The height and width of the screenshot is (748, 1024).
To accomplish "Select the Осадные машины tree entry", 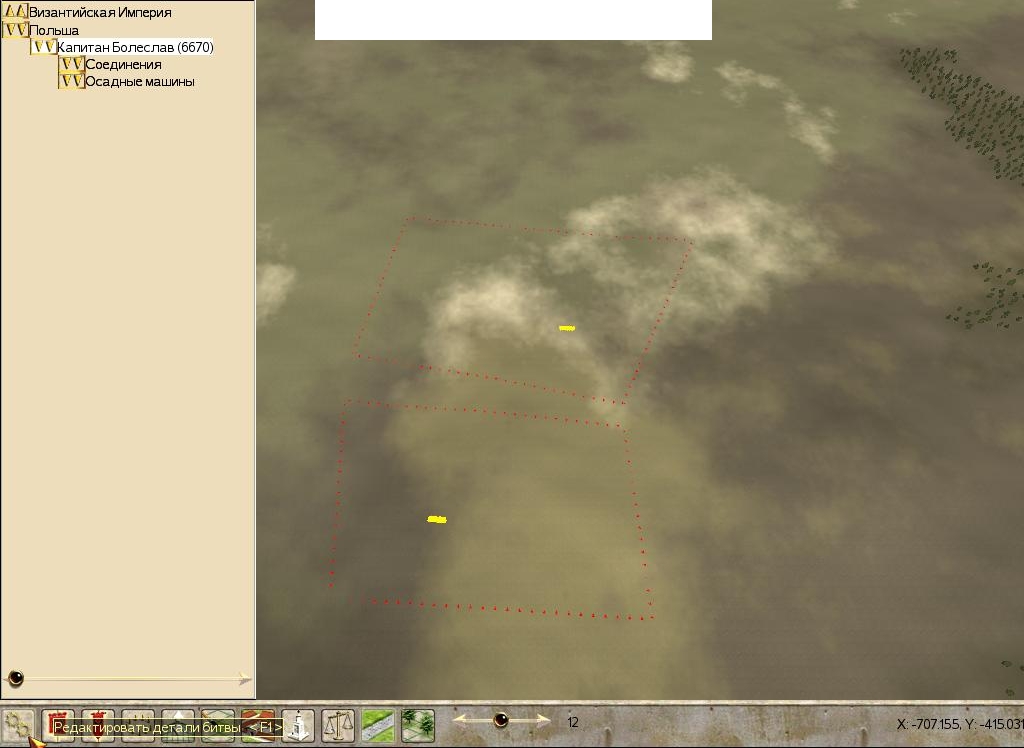I will tap(140, 82).
